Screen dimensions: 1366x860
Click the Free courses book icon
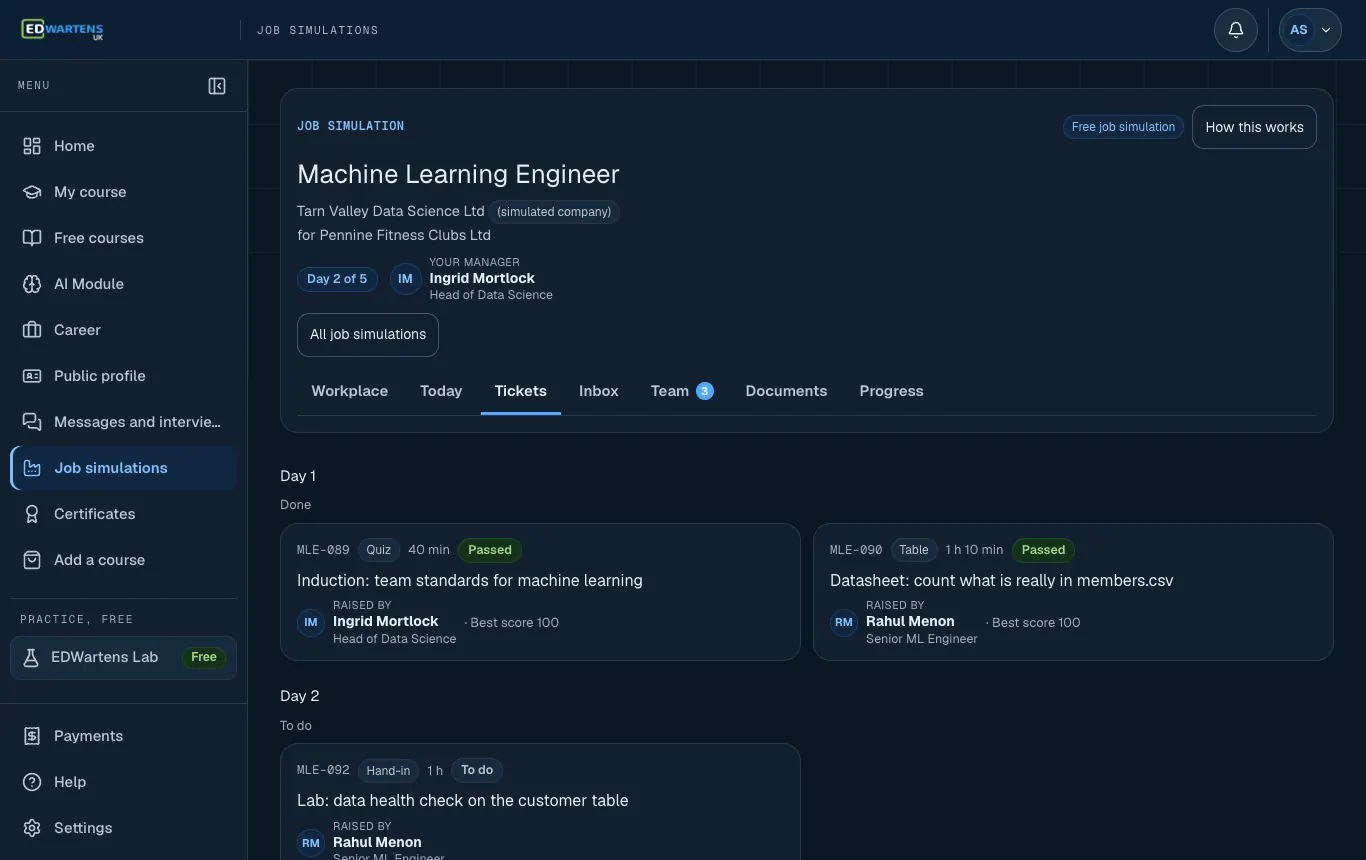32,238
